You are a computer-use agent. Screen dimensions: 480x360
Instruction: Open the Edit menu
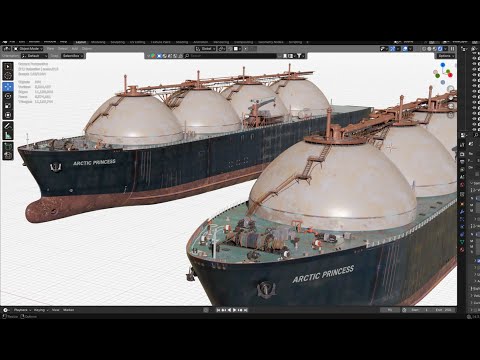coord(22,42)
